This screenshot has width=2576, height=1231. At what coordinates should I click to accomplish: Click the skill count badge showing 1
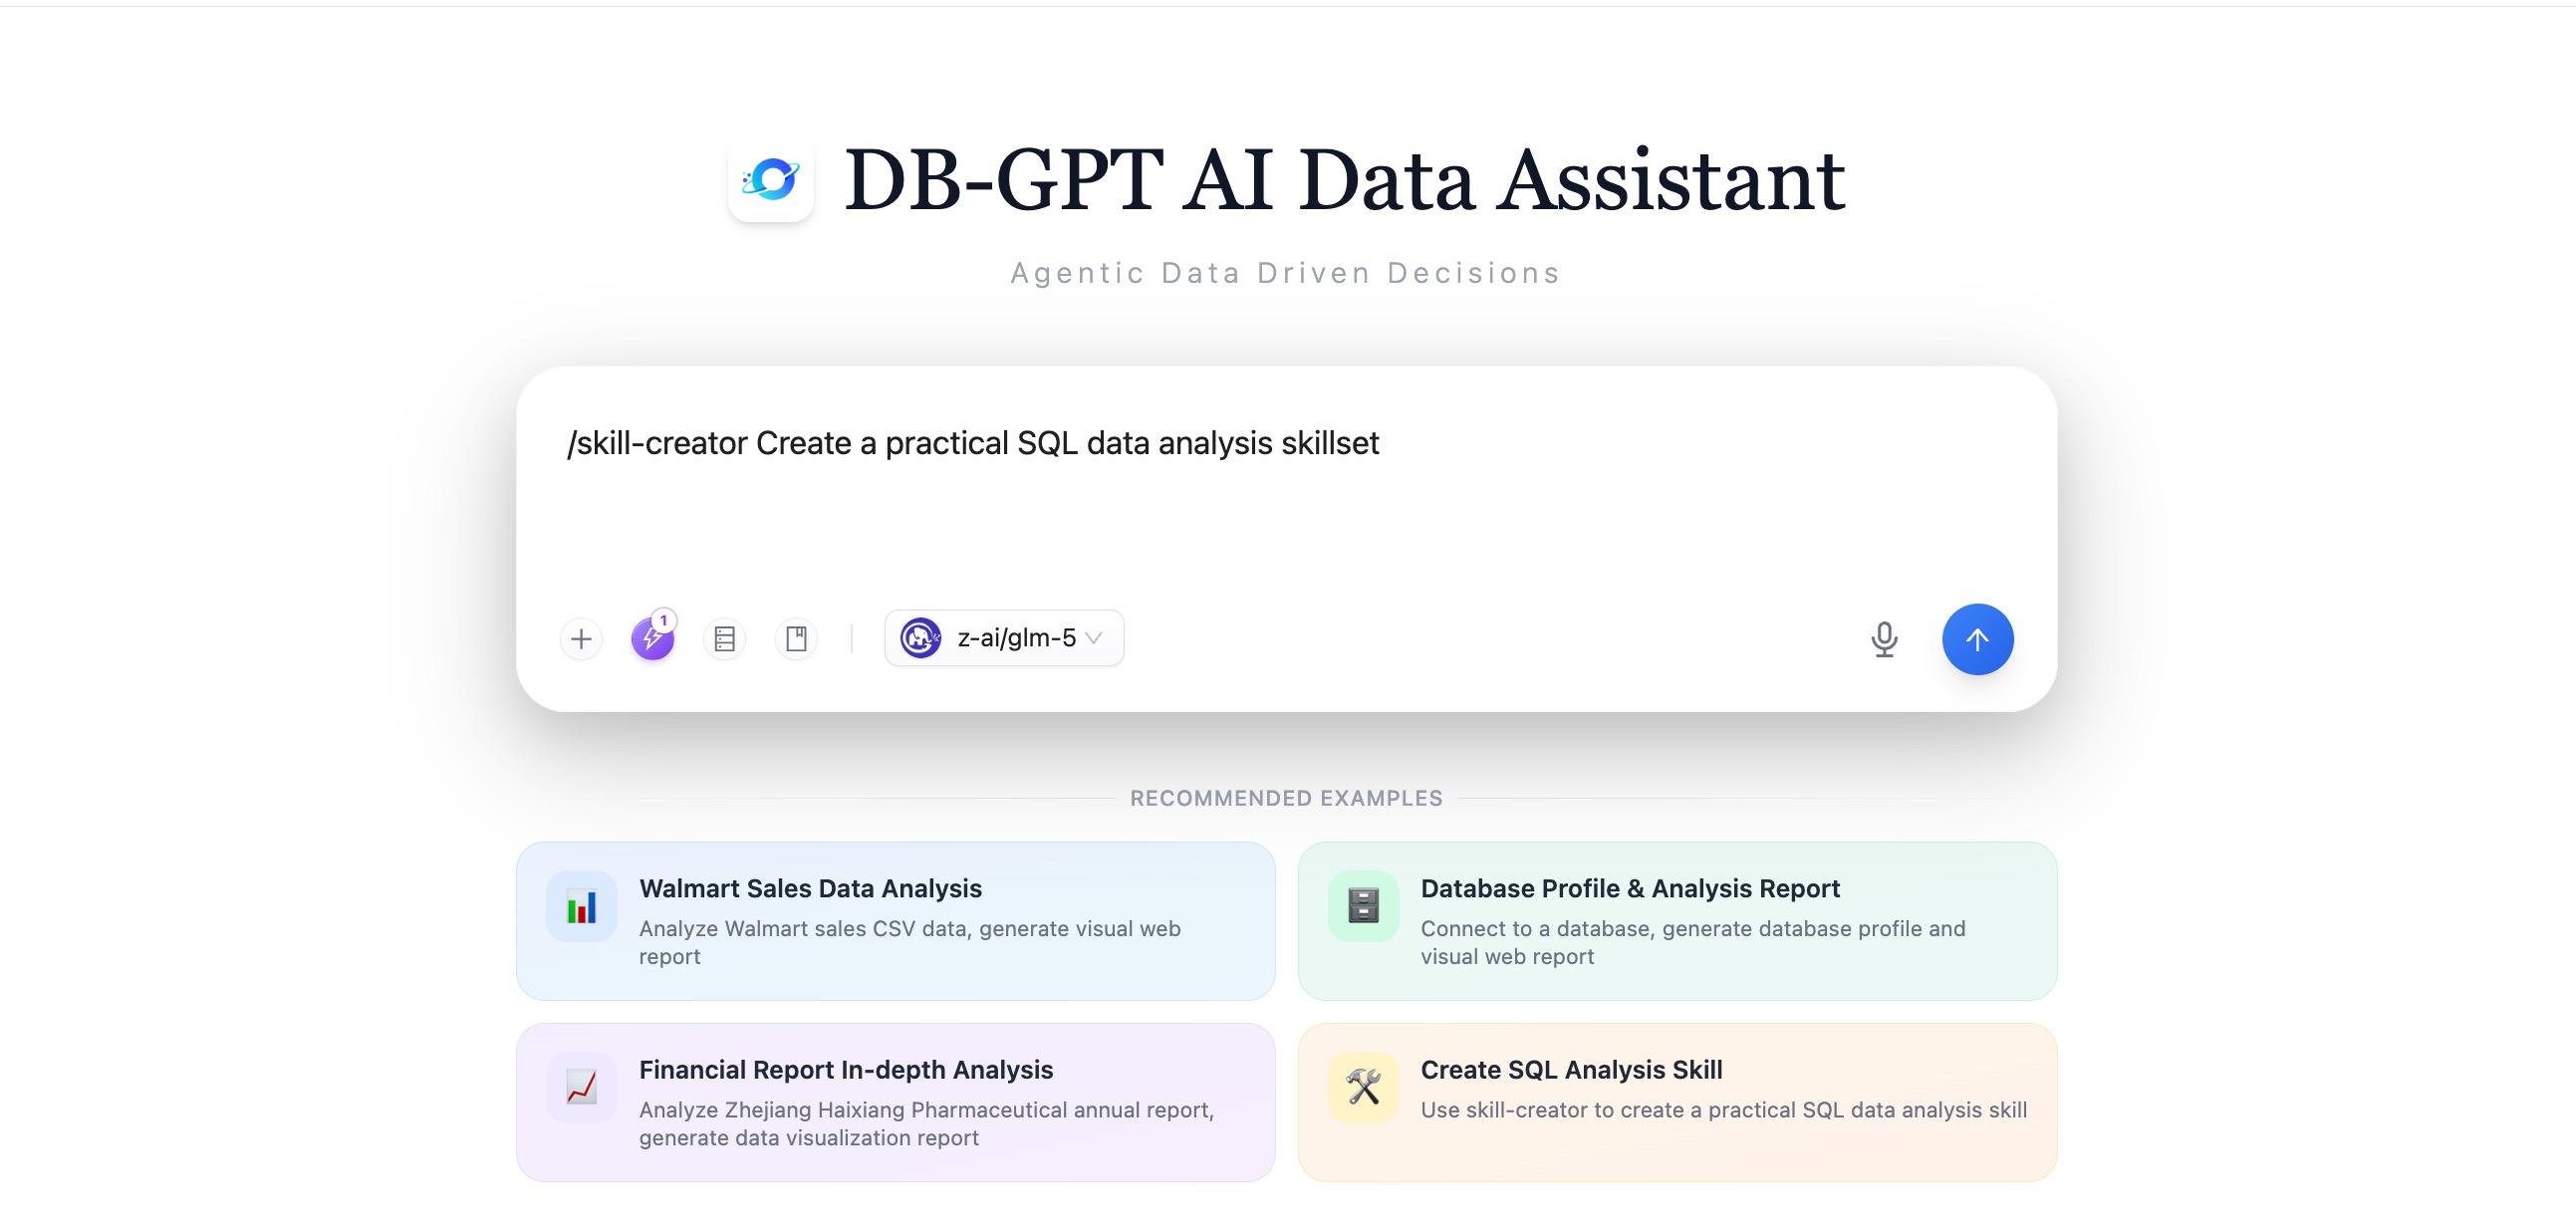(663, 621)
